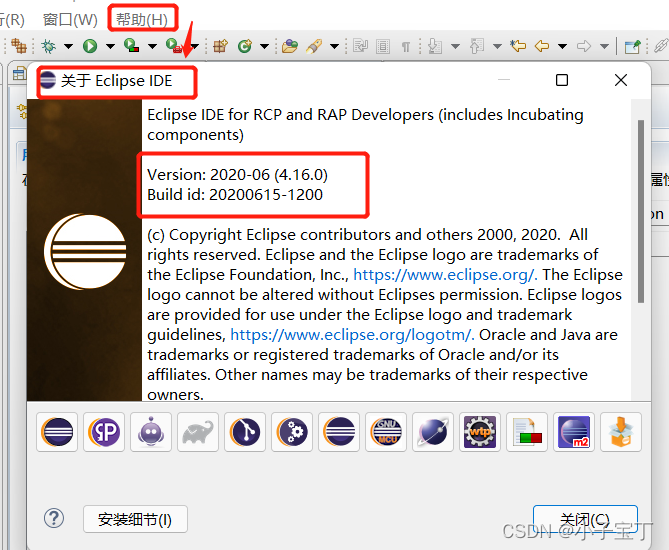Screen dimensions: 669x550
Task: Open the partially visible (R) run menu
Action: (12, 20)
